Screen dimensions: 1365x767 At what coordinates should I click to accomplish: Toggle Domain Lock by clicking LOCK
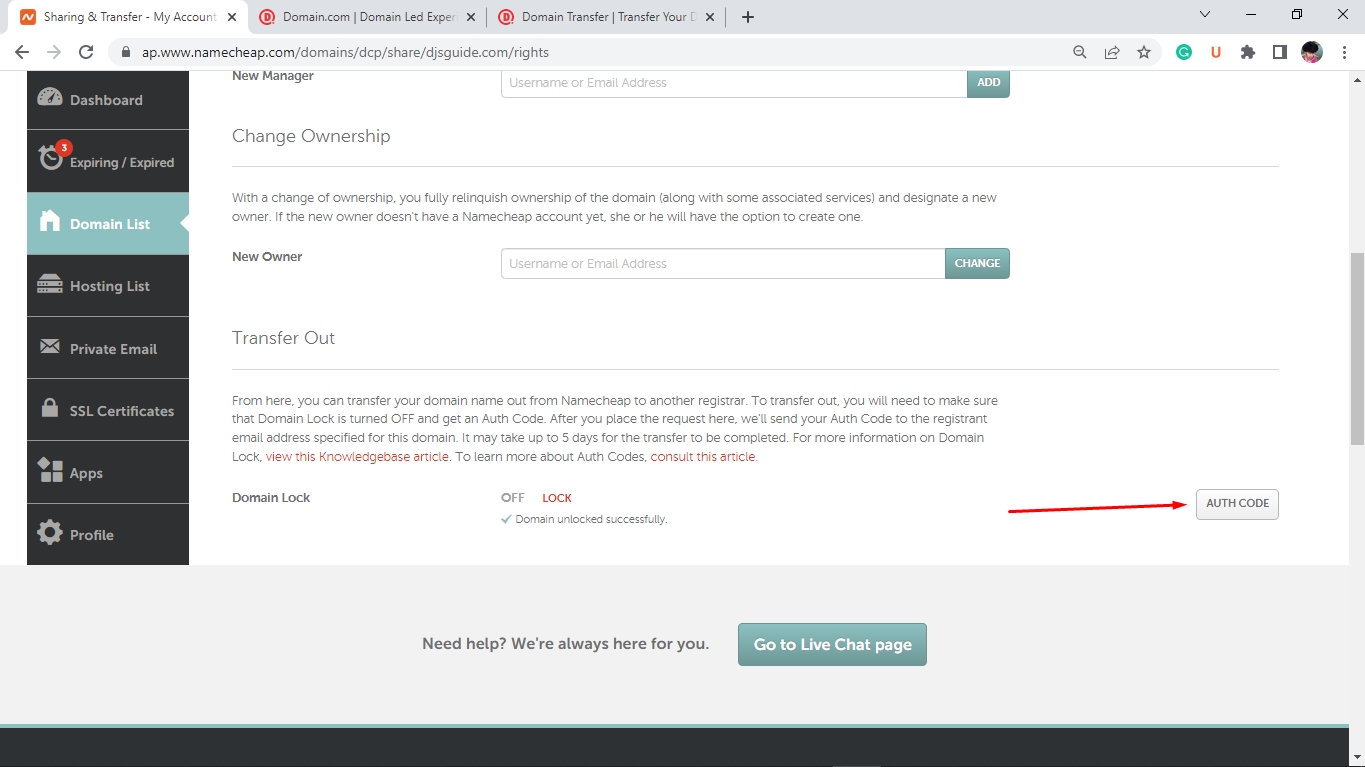[557, 498]
